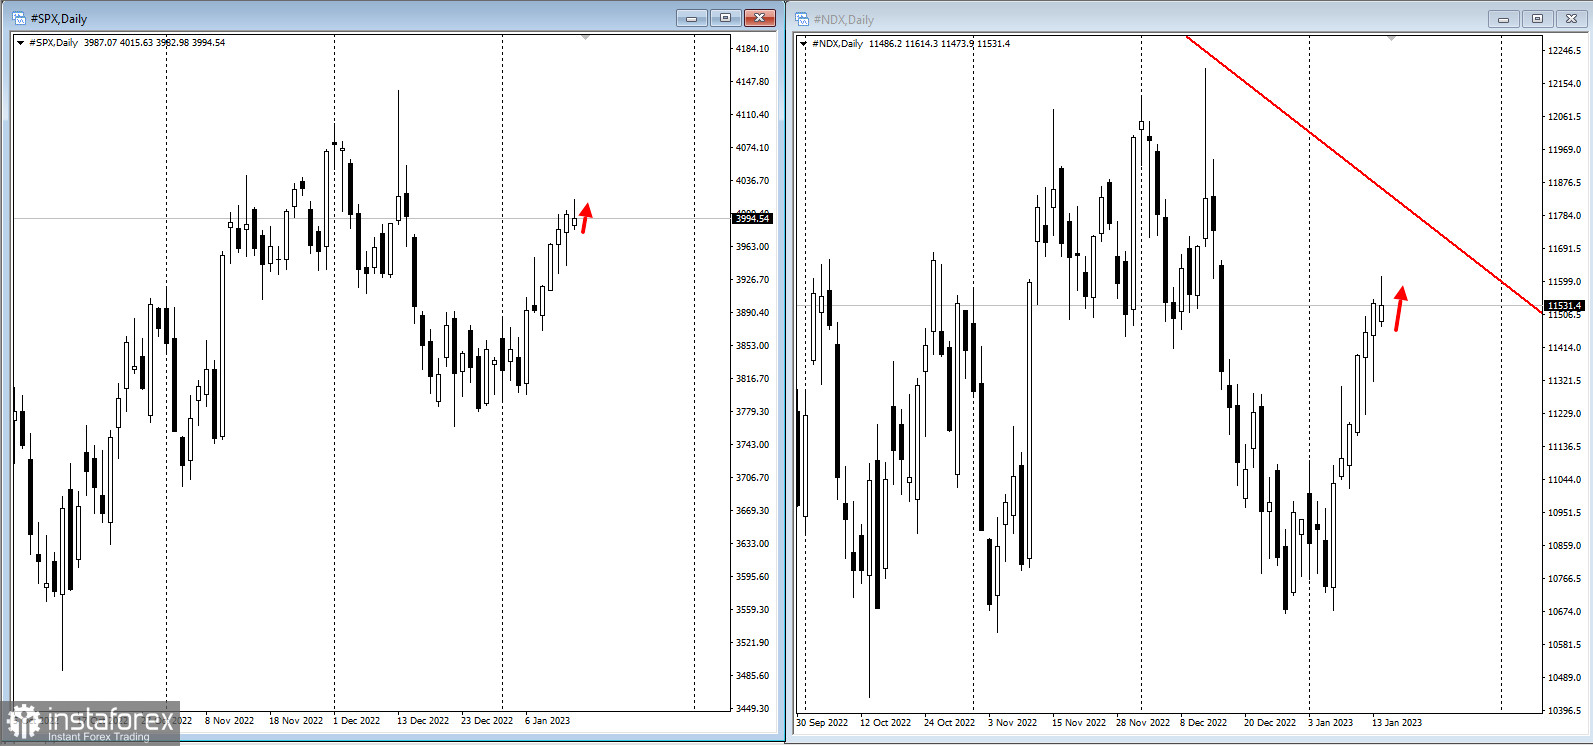Click the 10396.5 price level on NDX axis
Screen dimensions: 1593x746
point(1565,711)
